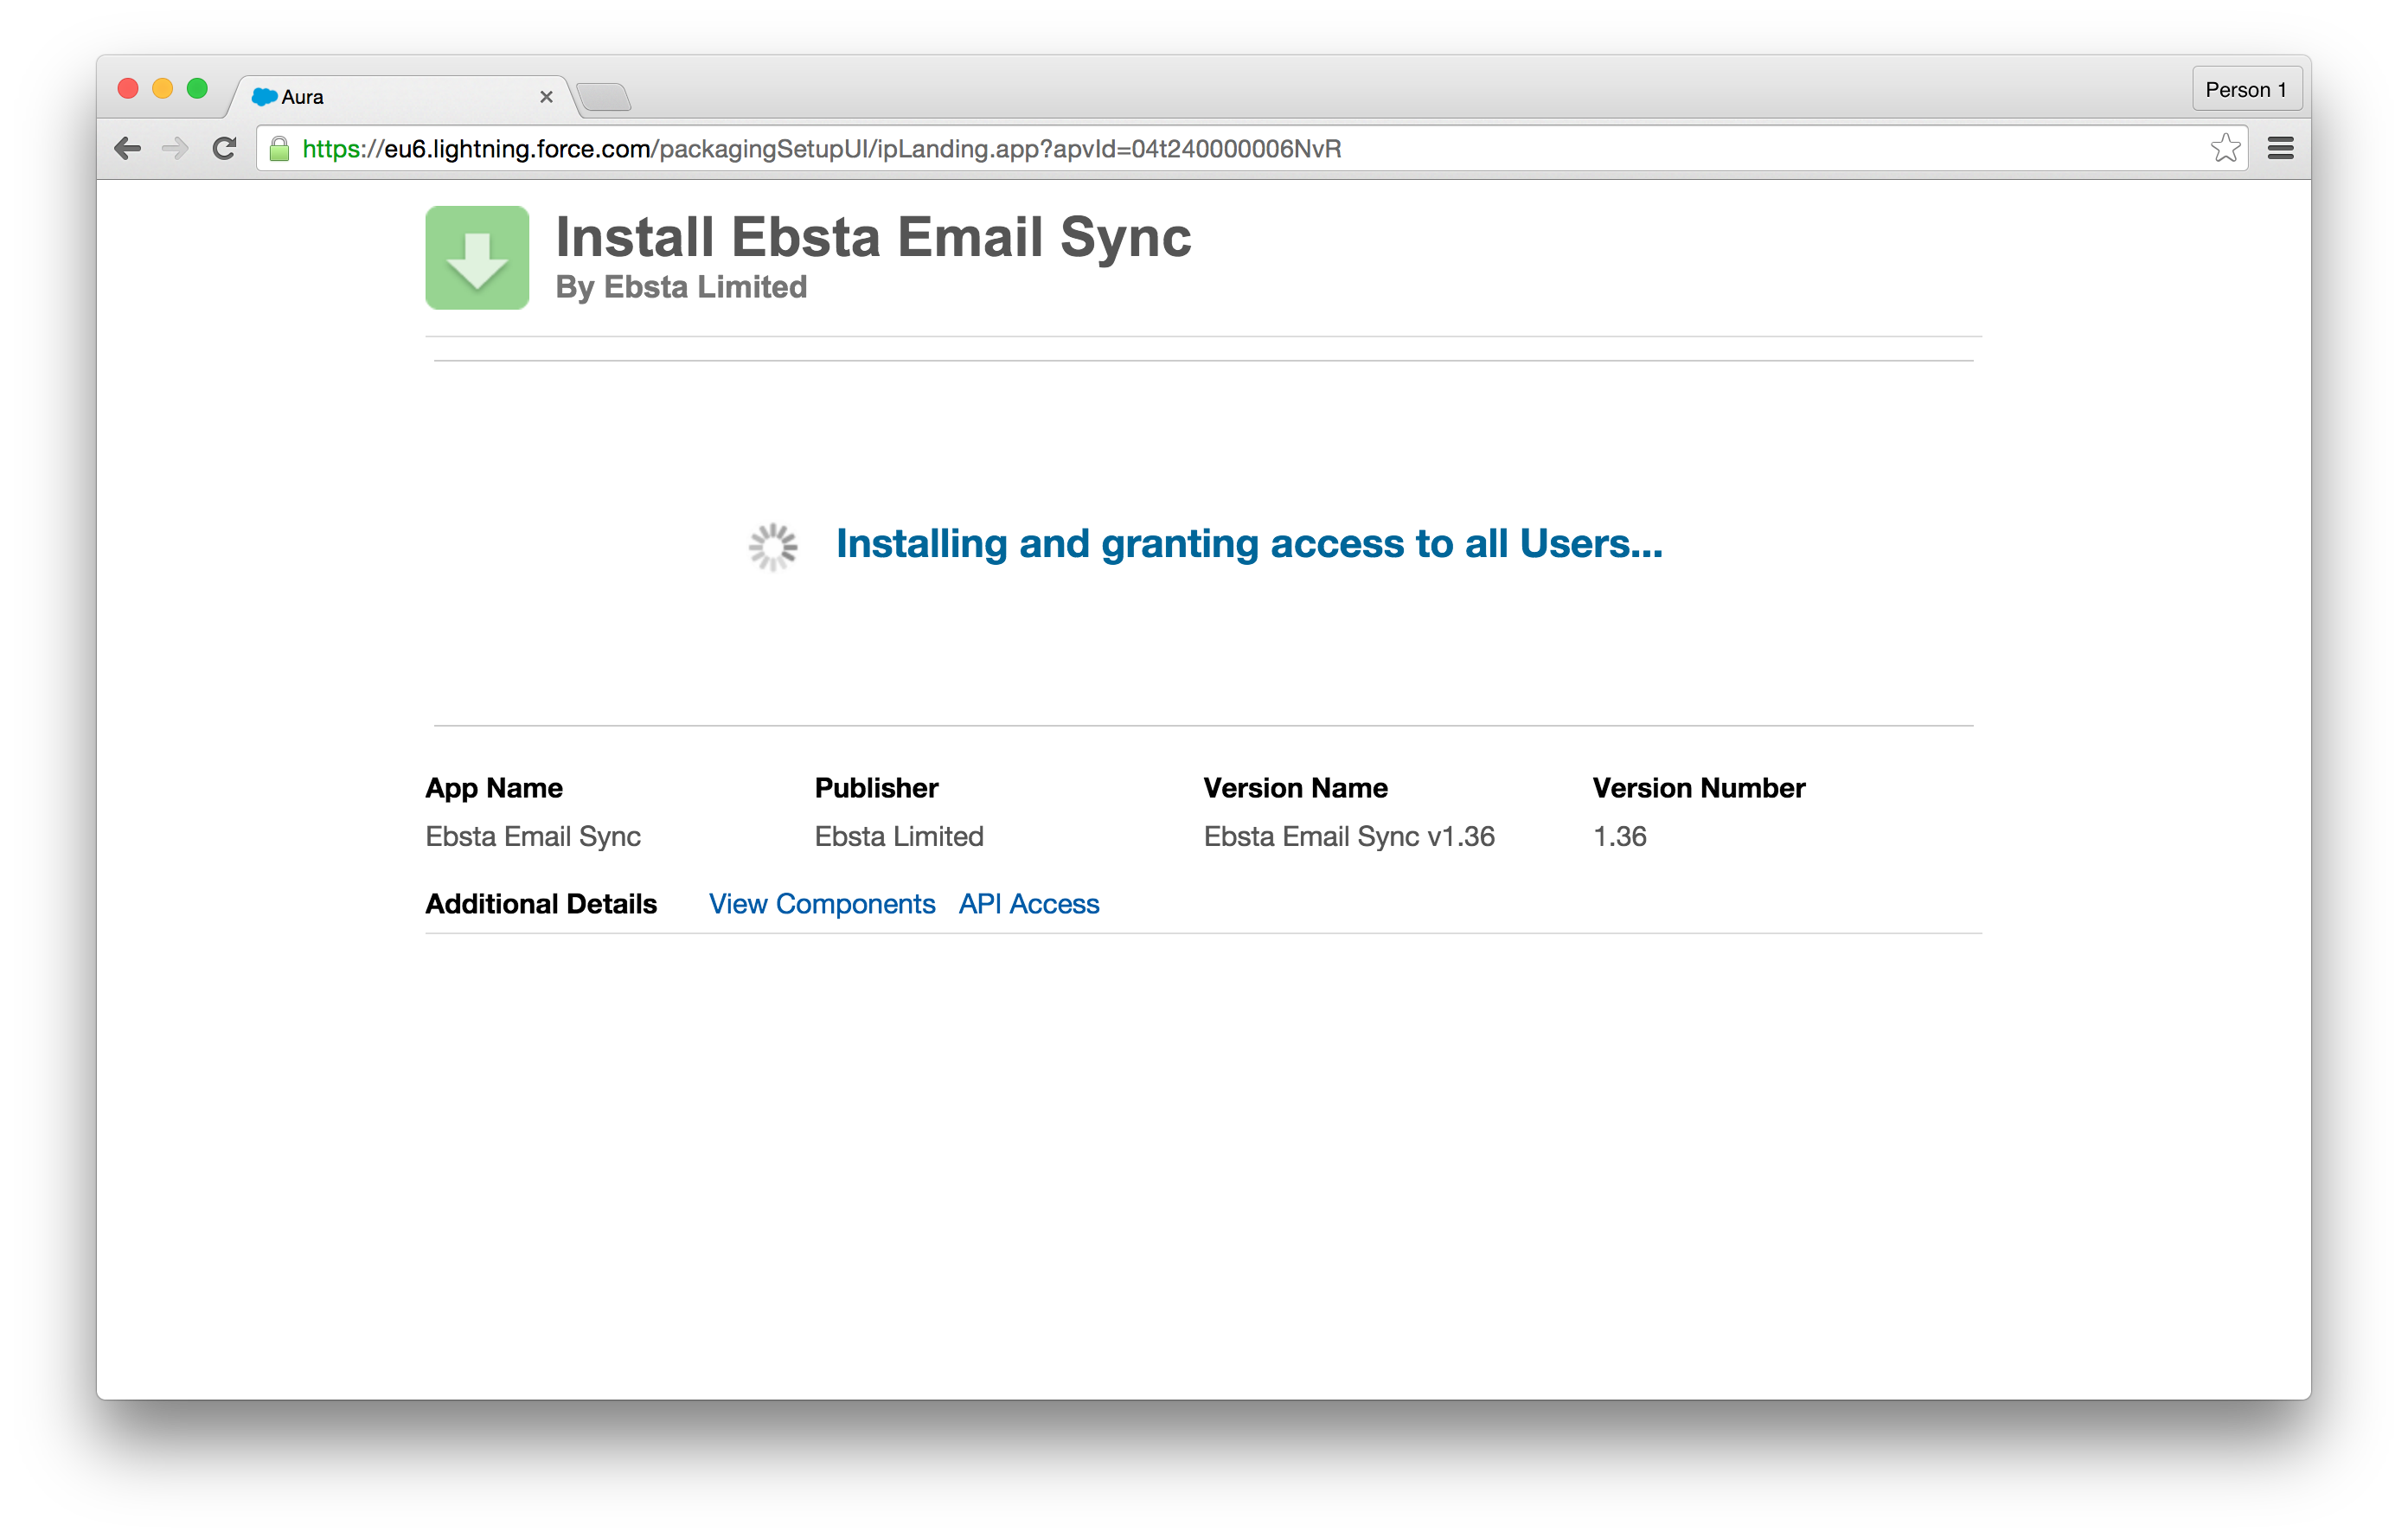Click the browser forward arrow
2408x1538 pixels.
(x=175, y=149)
